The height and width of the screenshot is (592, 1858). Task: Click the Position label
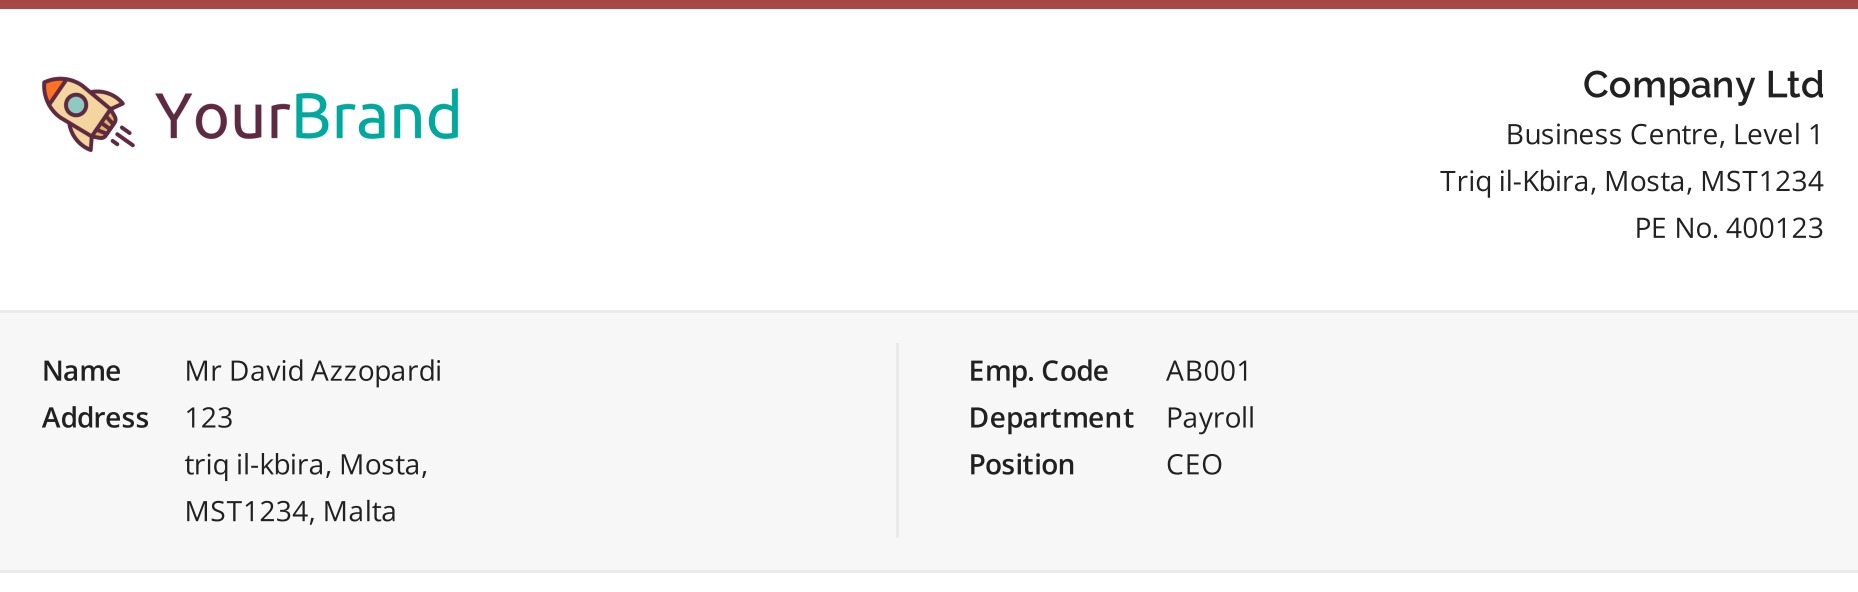[1021, 465]
